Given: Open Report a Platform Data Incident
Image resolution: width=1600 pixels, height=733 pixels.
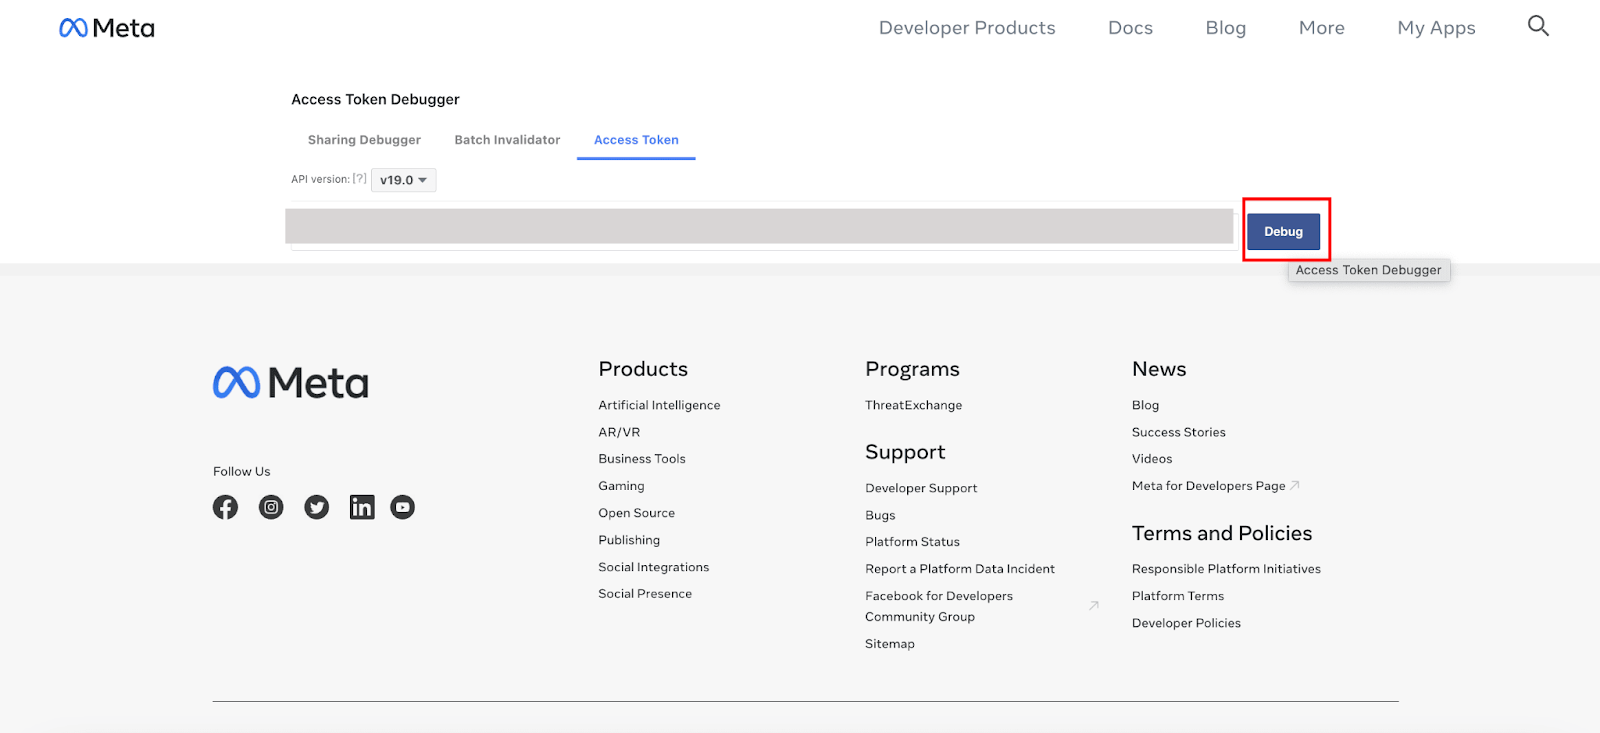Looking at the screenshot, I should pos(960,569).
